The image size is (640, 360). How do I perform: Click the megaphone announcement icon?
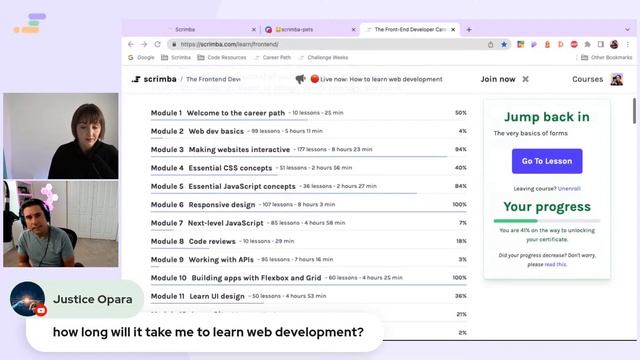click(x=300, y=79)
